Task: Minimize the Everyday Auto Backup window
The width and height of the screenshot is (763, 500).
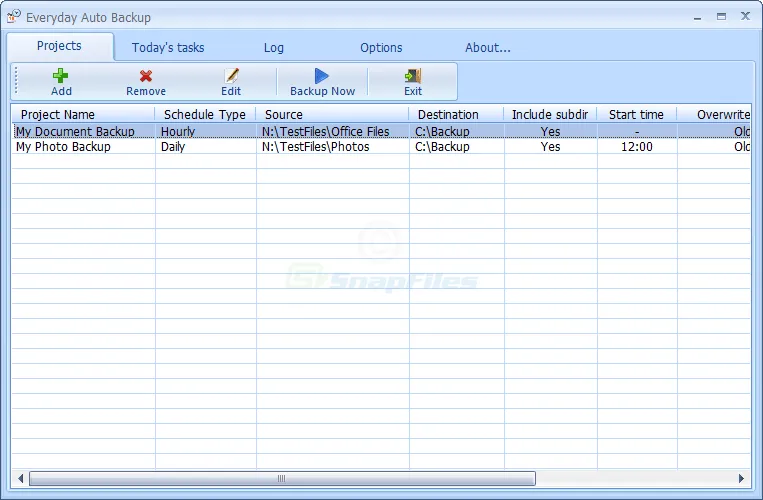Action: coord(697,18)
